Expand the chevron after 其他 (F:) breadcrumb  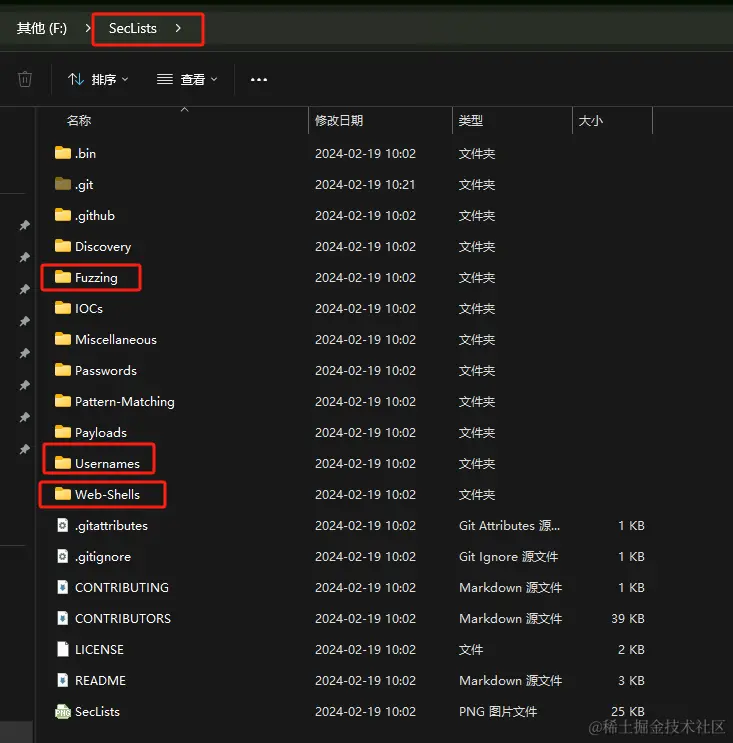point(88,28)
